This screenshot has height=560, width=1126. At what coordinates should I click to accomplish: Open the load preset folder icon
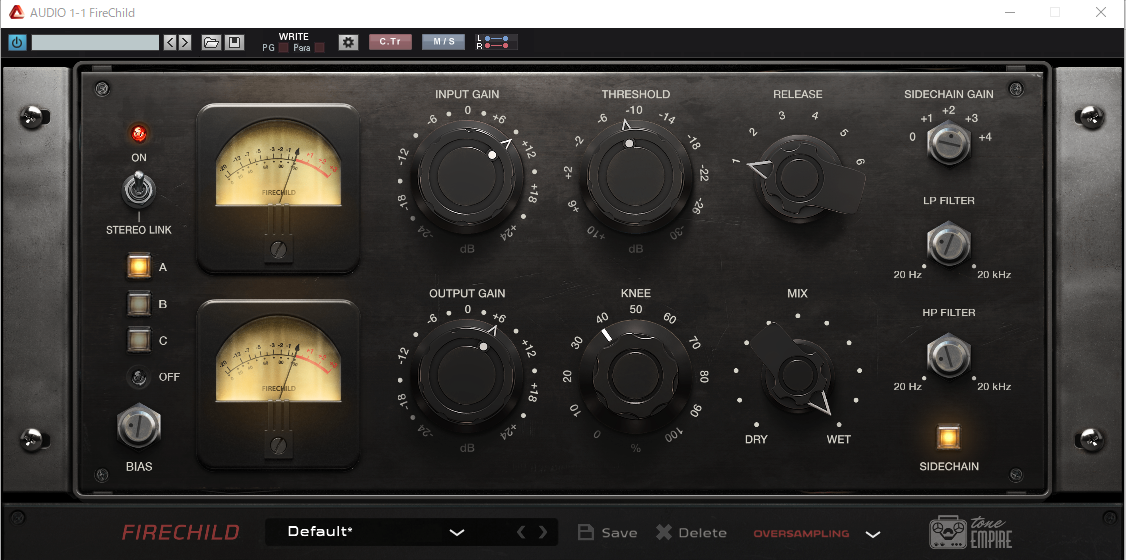[211, 42]
